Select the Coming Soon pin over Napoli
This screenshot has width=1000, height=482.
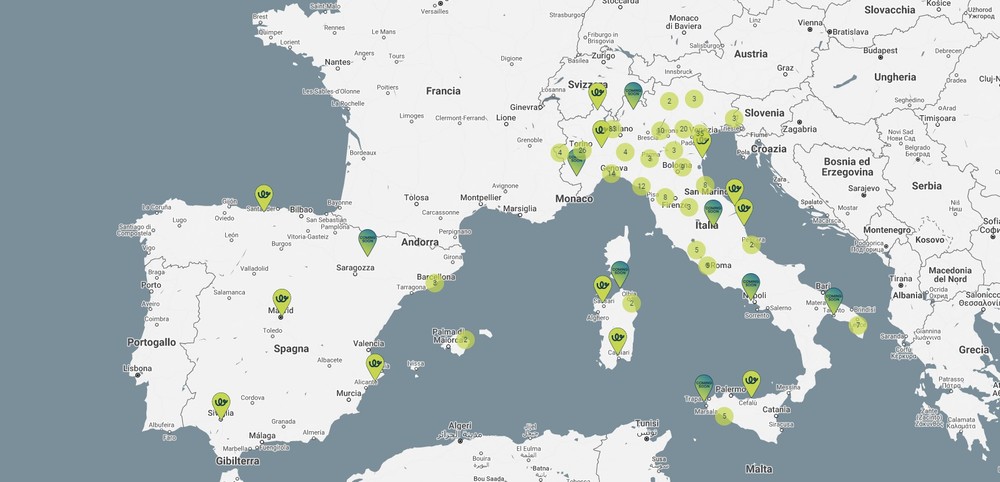pyautogui.click(x=751, y=284)
